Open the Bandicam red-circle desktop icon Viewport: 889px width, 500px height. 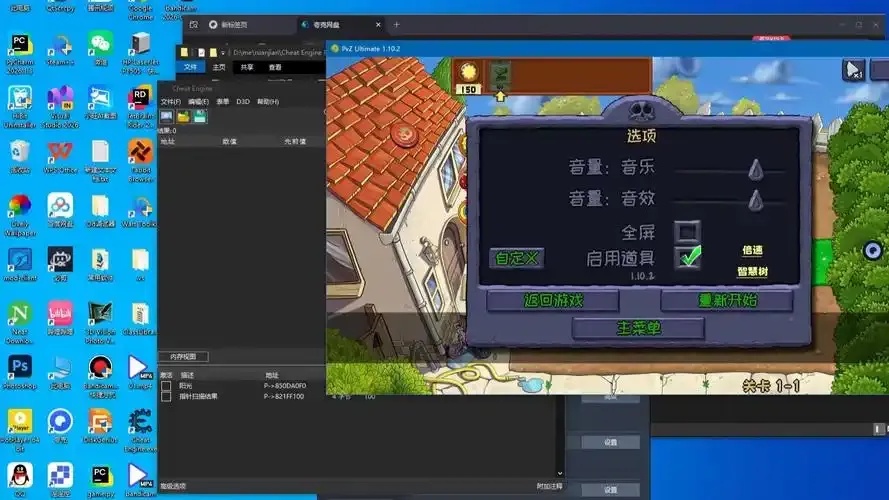100,376
